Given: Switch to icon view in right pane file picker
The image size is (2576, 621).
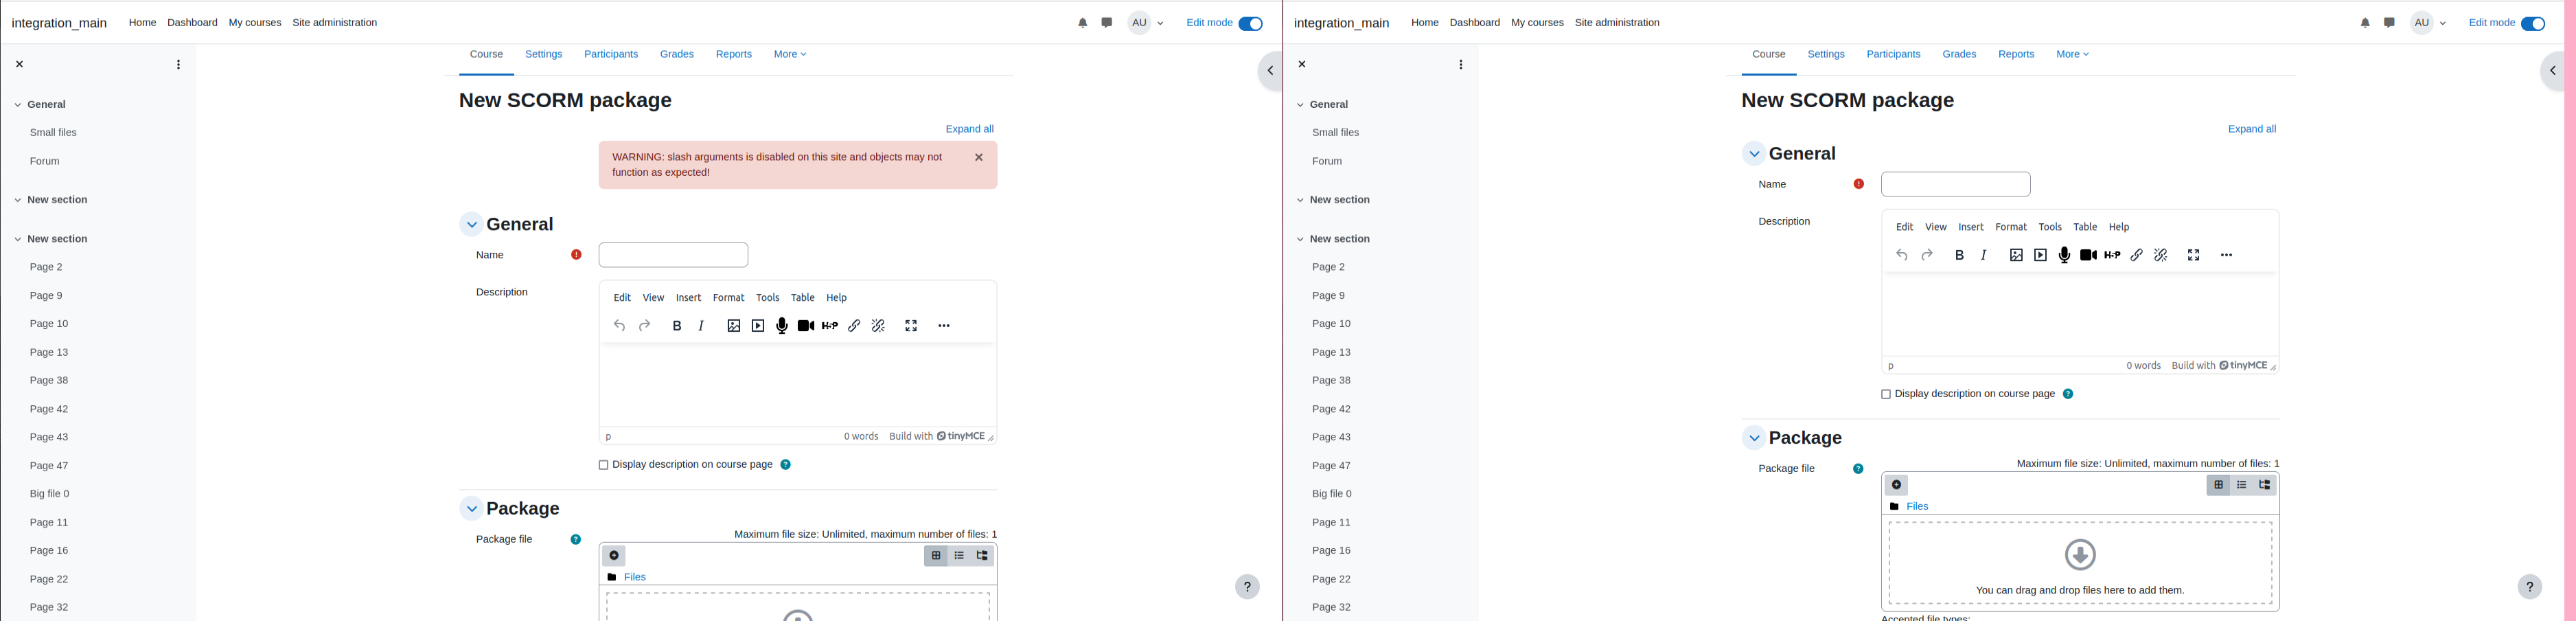Looking at the screenshot, I should [2218, 485].
